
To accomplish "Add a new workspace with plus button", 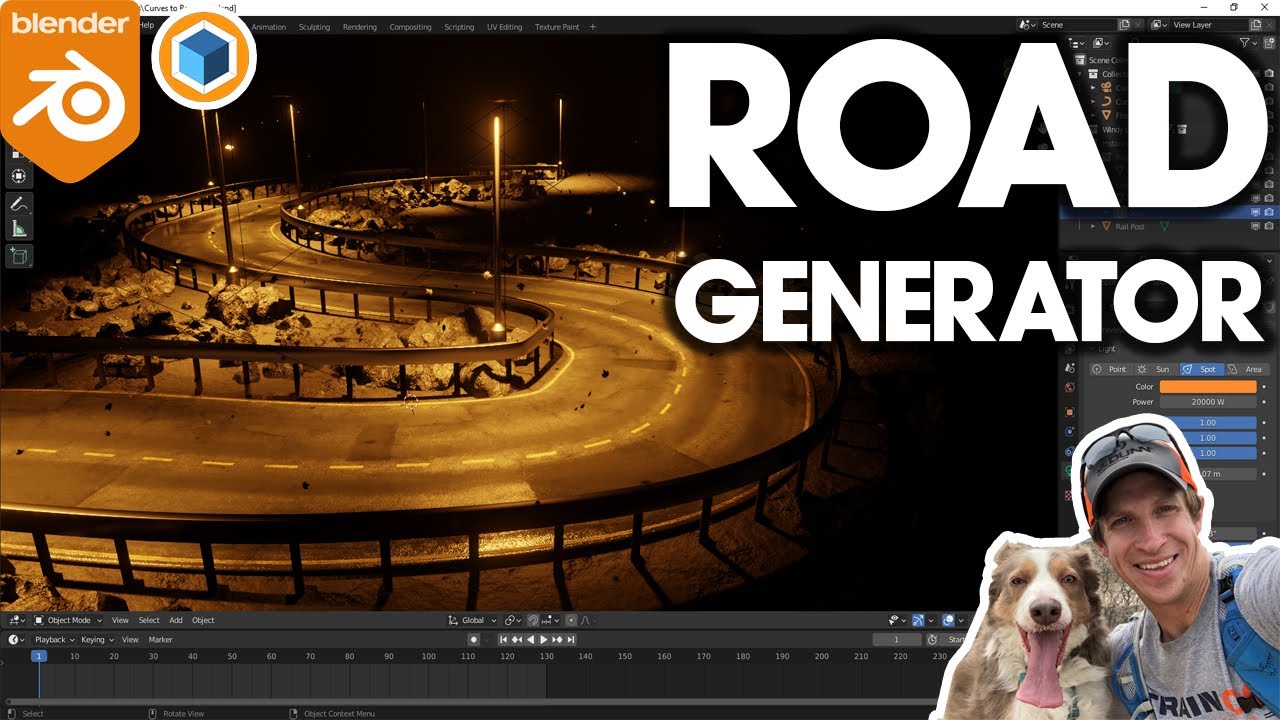I will click(593, 27).
